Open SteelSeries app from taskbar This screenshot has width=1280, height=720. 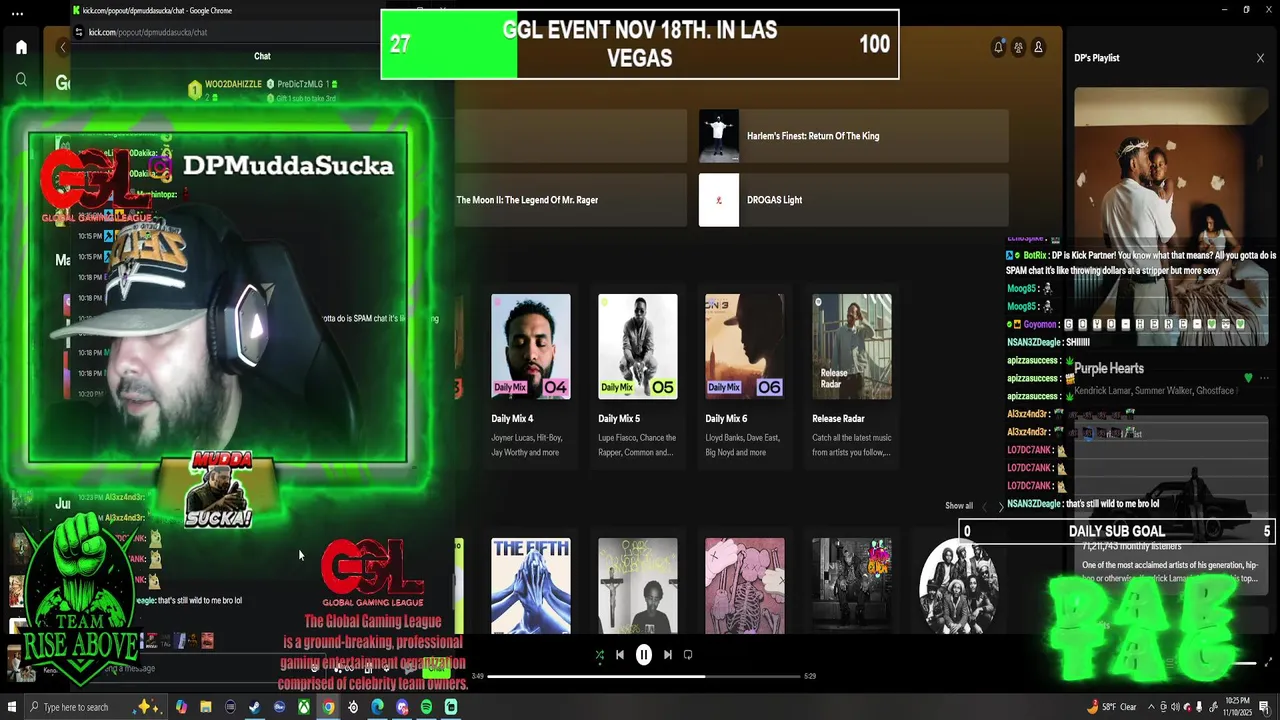point(353,707)
